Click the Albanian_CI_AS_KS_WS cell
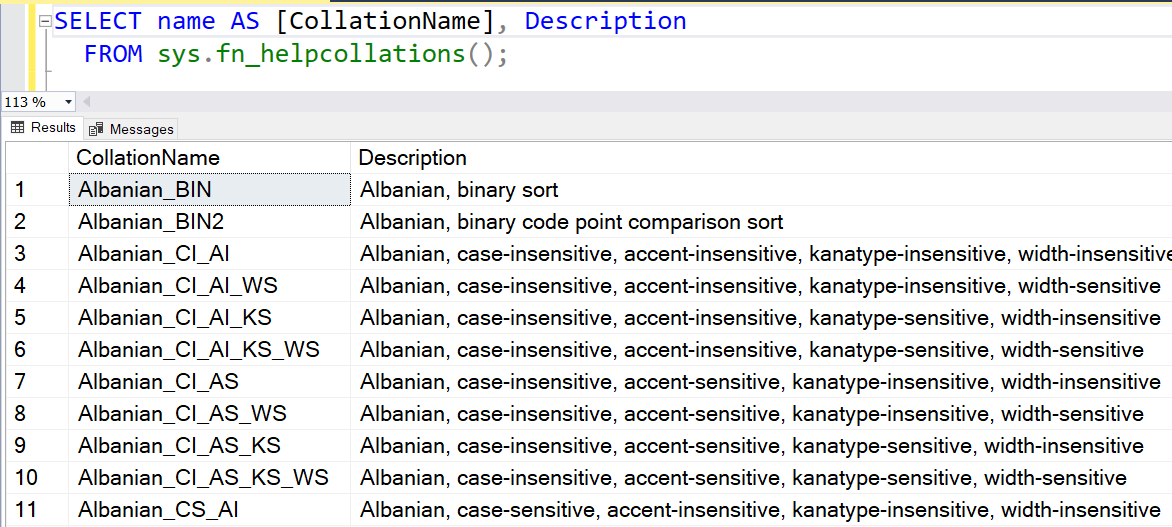 point(203,478)
